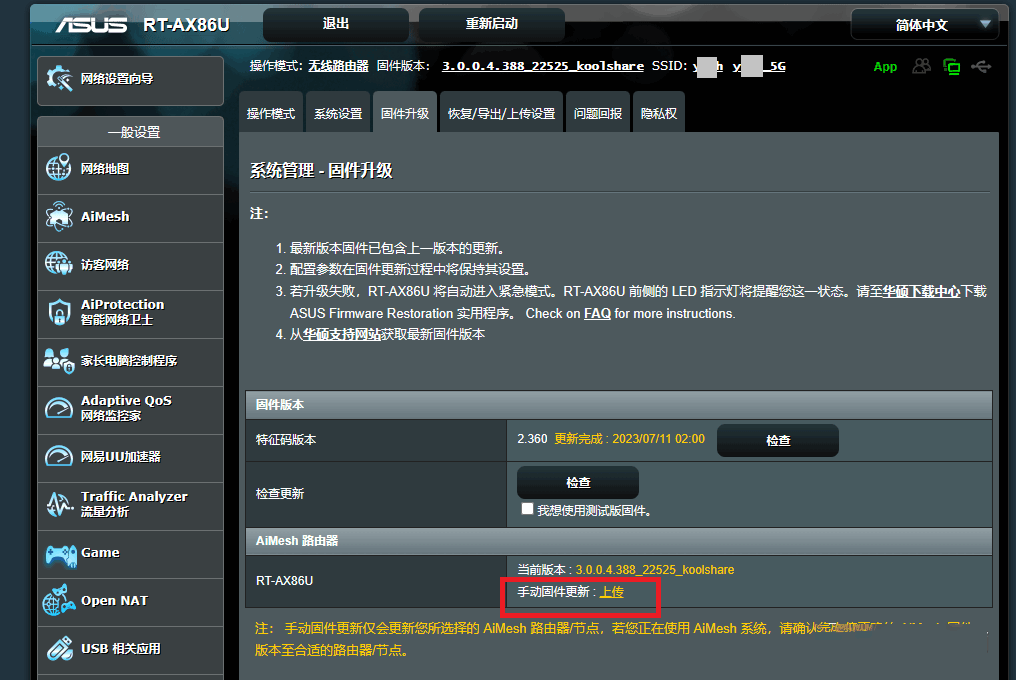Open the 网易UU加速器 icon
1016x680 pixels.
coord(59,456)
